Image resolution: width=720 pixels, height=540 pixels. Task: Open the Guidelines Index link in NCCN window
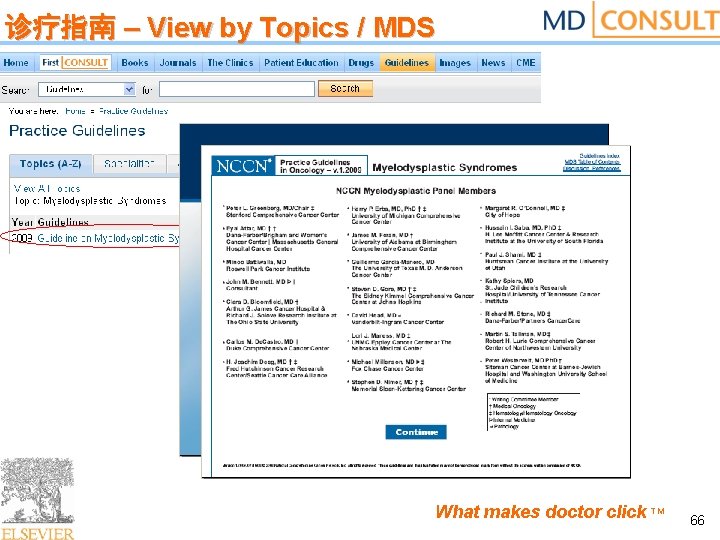599,156
